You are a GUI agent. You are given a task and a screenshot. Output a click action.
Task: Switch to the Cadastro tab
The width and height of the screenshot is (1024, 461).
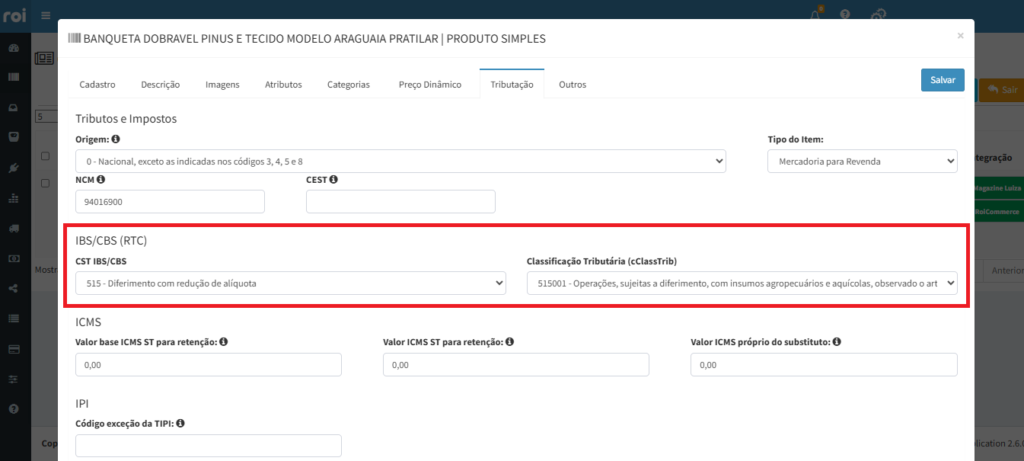(x=98, y=85)
